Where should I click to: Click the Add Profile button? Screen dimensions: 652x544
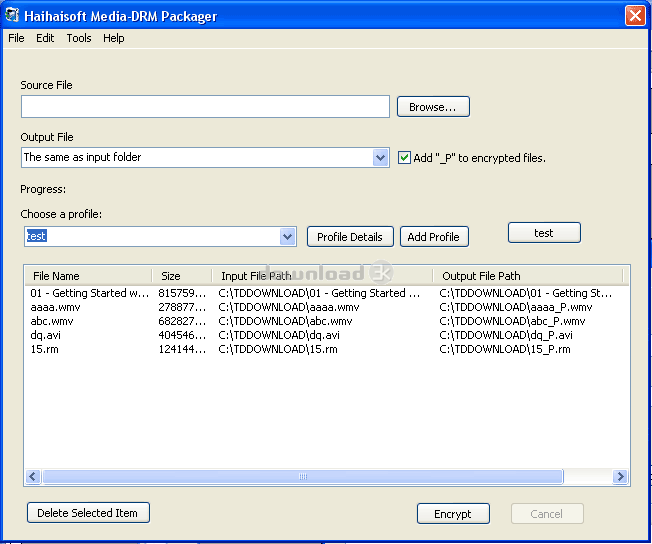point(434,237)
